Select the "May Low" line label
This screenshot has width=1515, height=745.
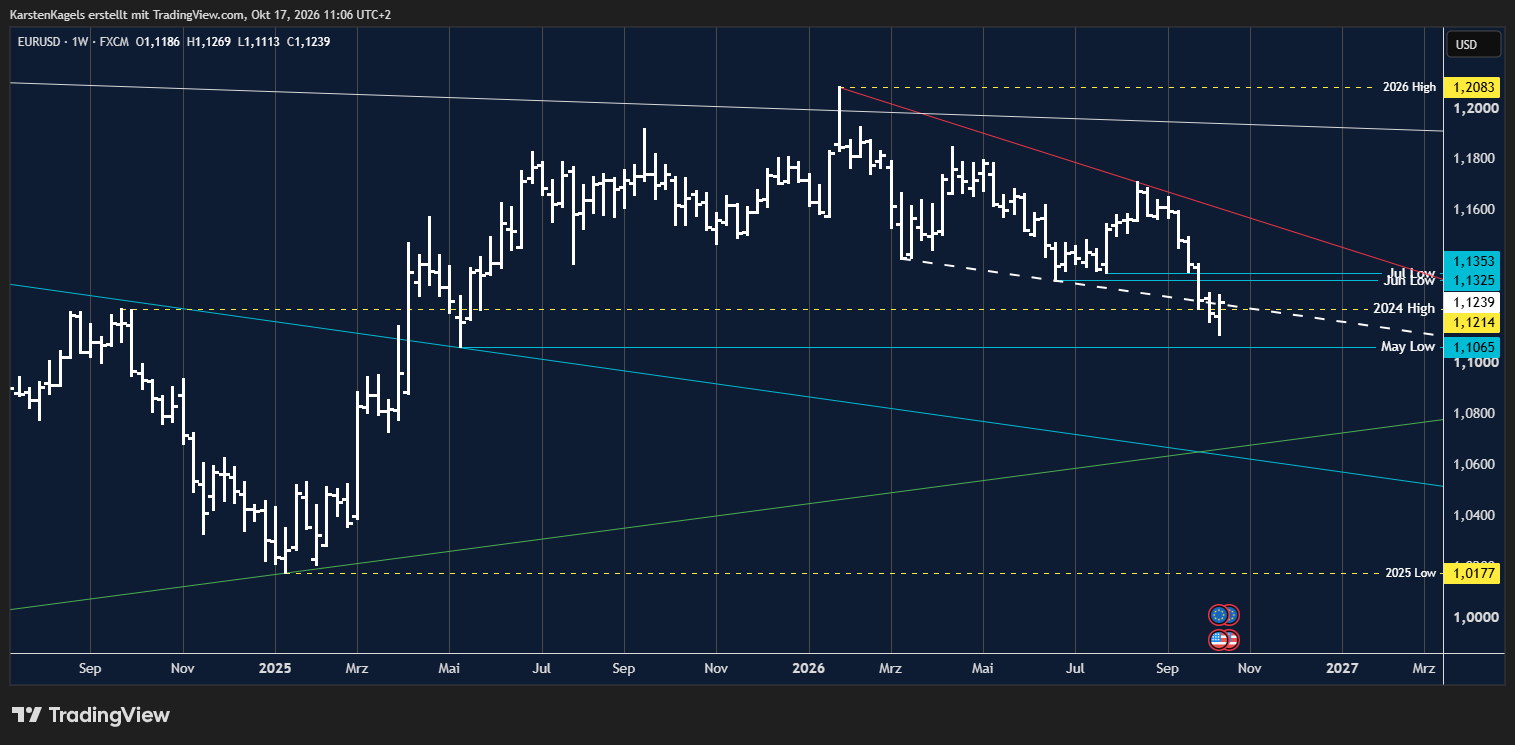(1408, 347)
